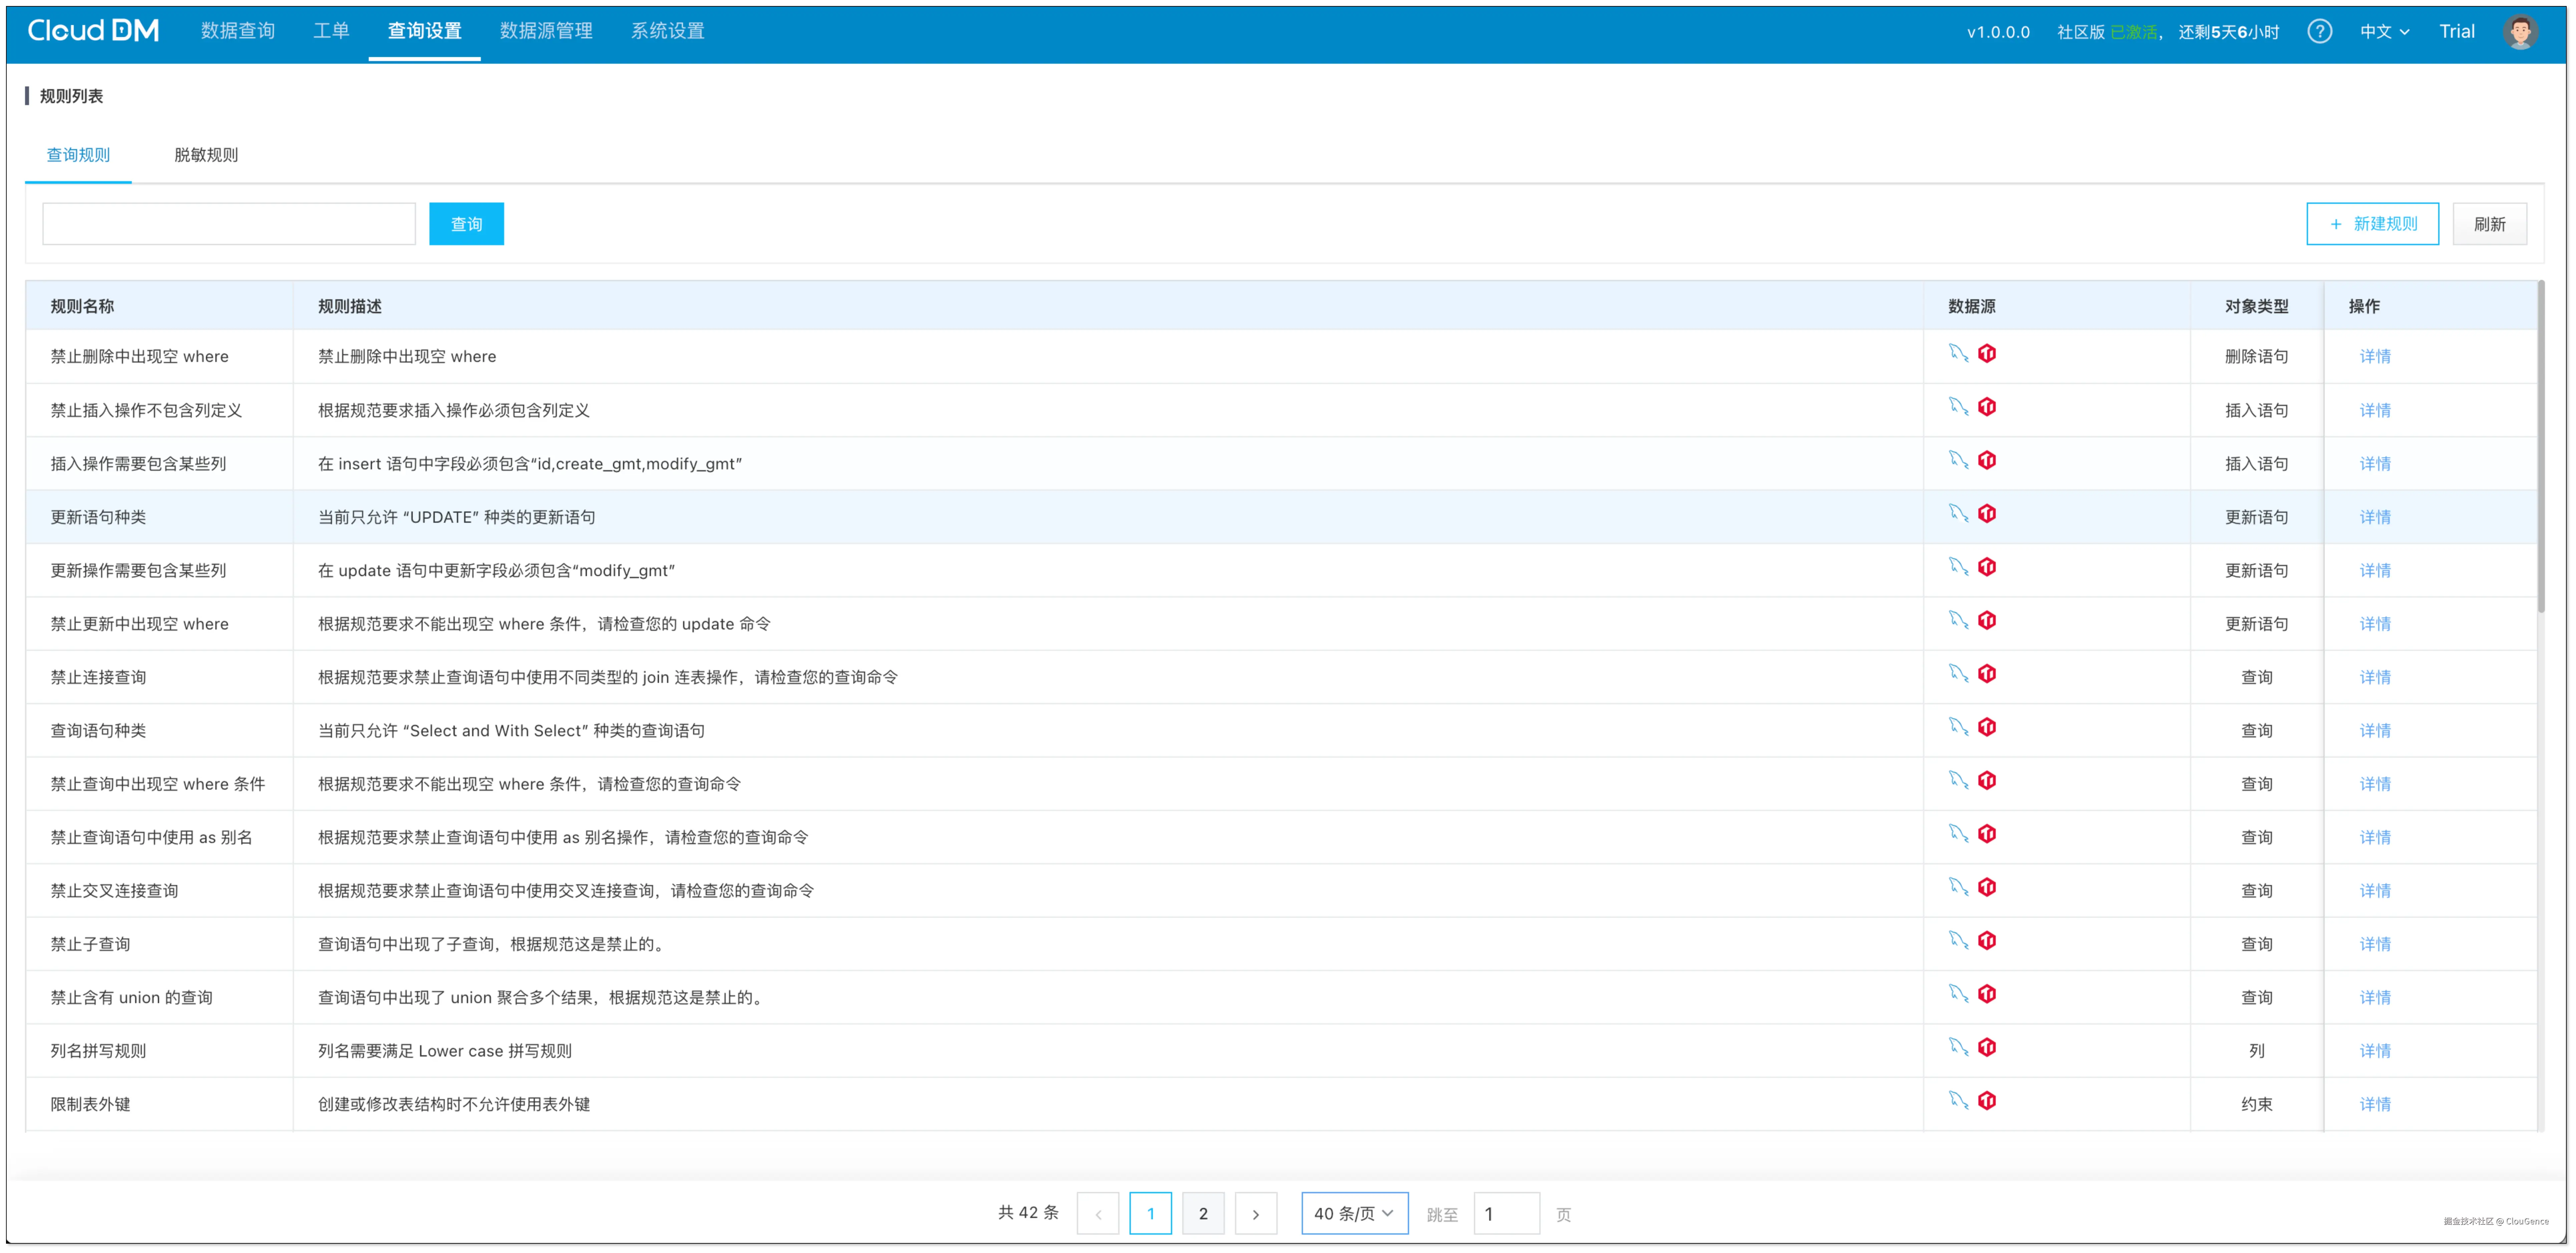Click the rule search input field

(229, 224)
